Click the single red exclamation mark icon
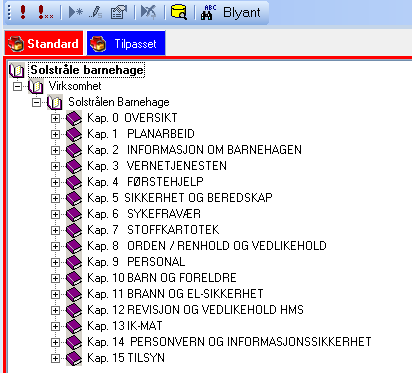 23,12
